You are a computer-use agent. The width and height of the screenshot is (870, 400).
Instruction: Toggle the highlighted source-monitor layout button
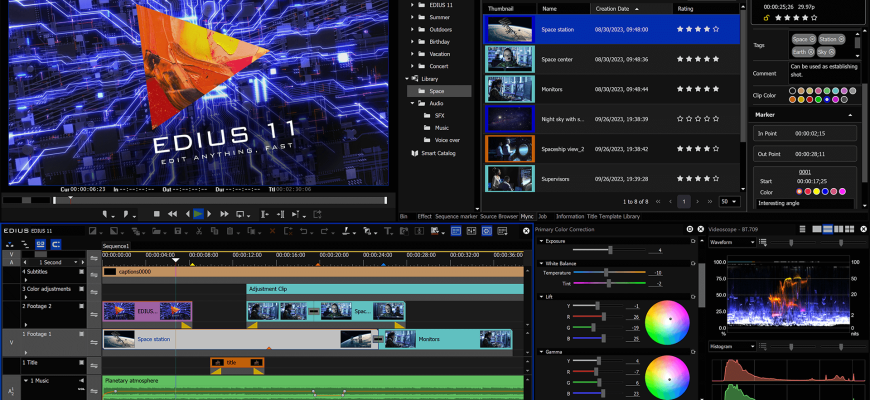coord(487,230)
